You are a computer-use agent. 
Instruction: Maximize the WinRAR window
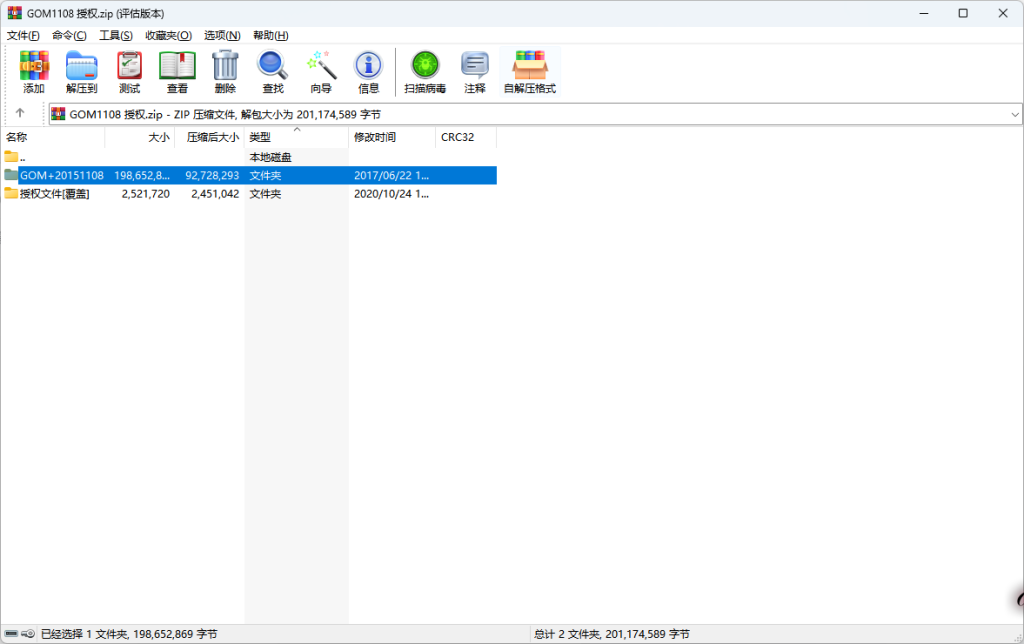(x=963, y=13)
